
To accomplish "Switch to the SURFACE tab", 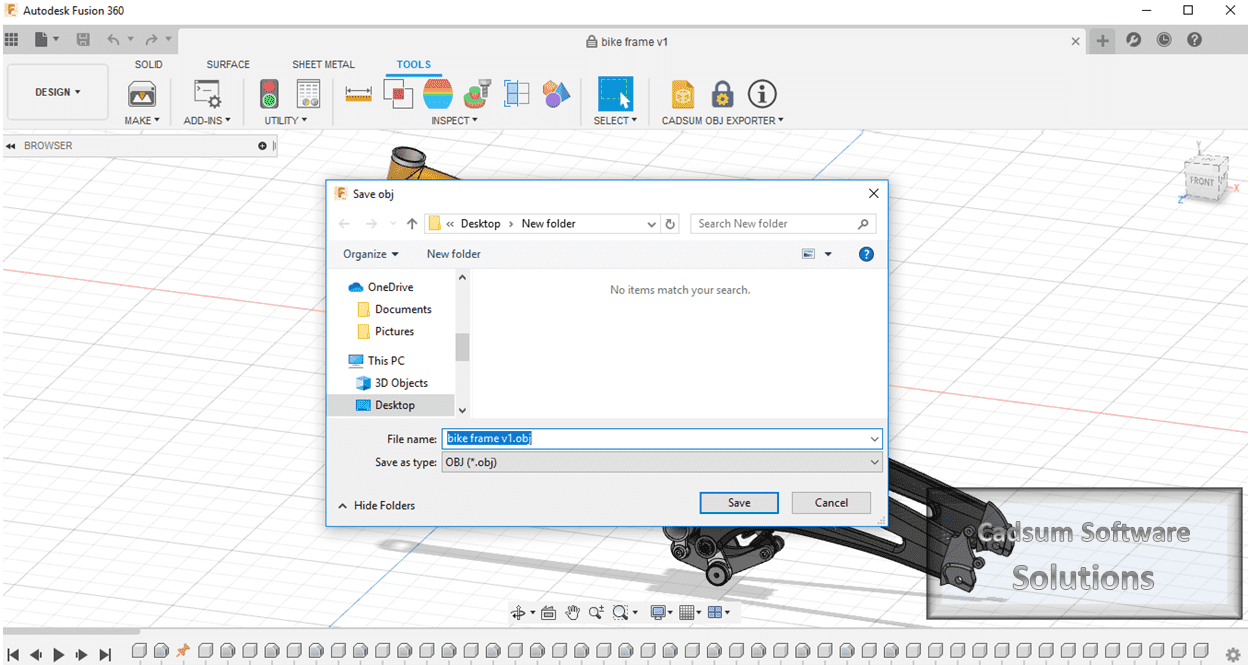I will 227,64.
